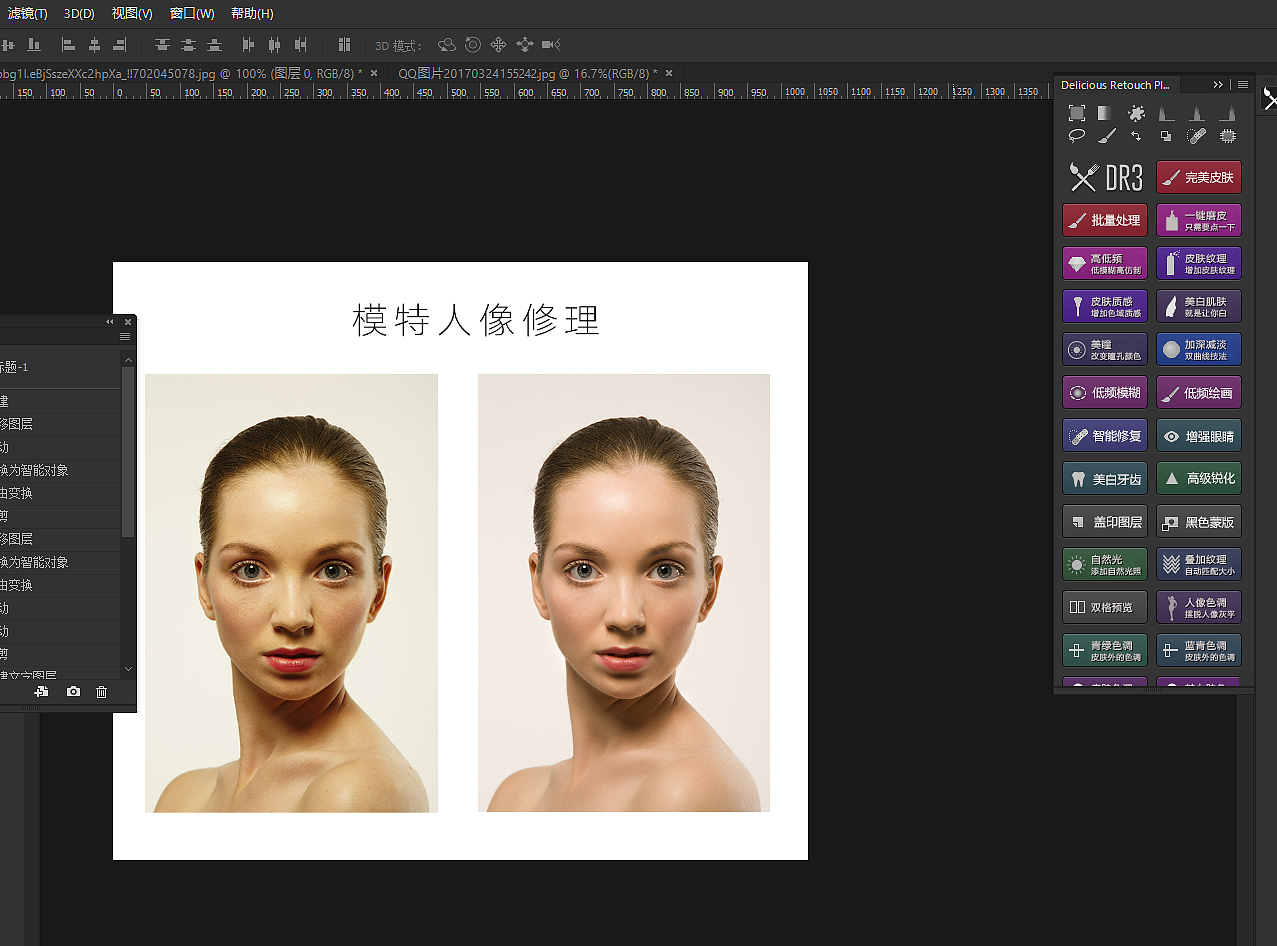Switch to the QQ图片20170324155242.jpg document tab
The height and width of the screenshot is (946, 1277).
[527, 73]
